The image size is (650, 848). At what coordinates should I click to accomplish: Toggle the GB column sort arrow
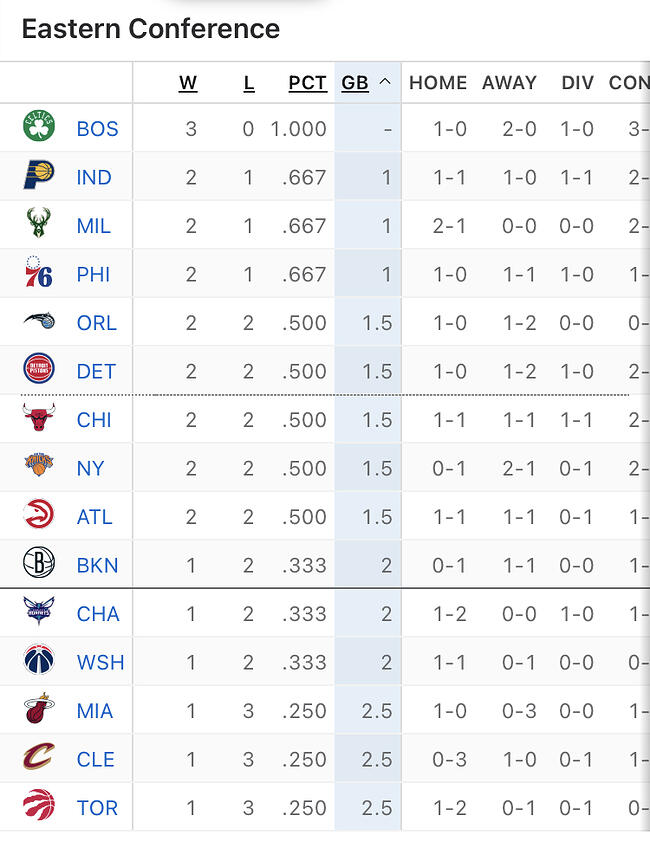pos(385,83)
